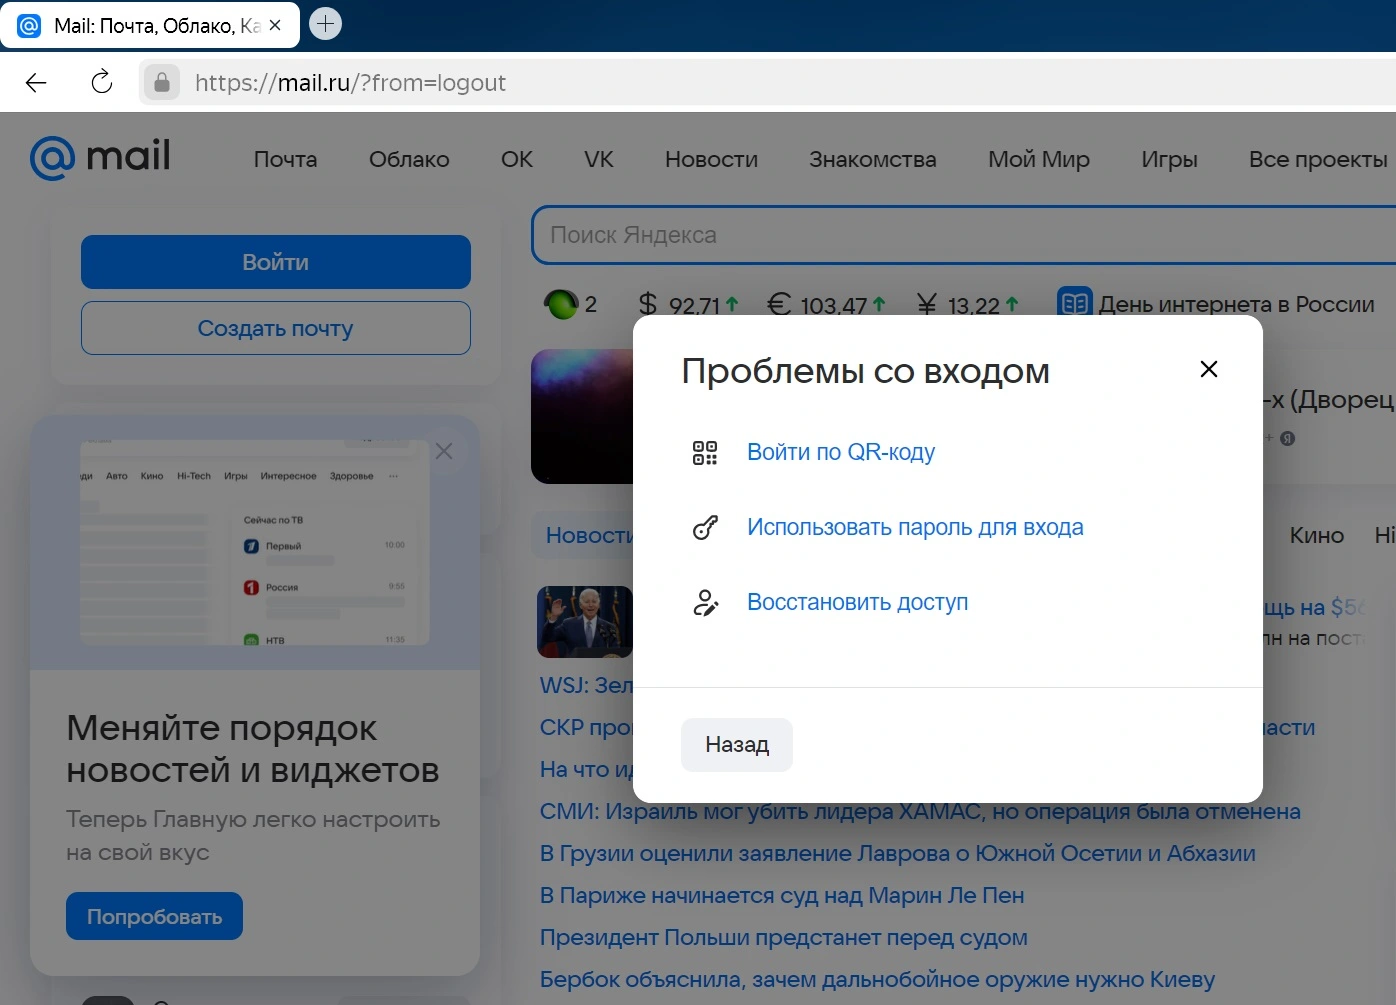This screenshot has height=1005, width=1396.
Task: Open Восстановить доступ link
Action: click(x=857, y=603)
